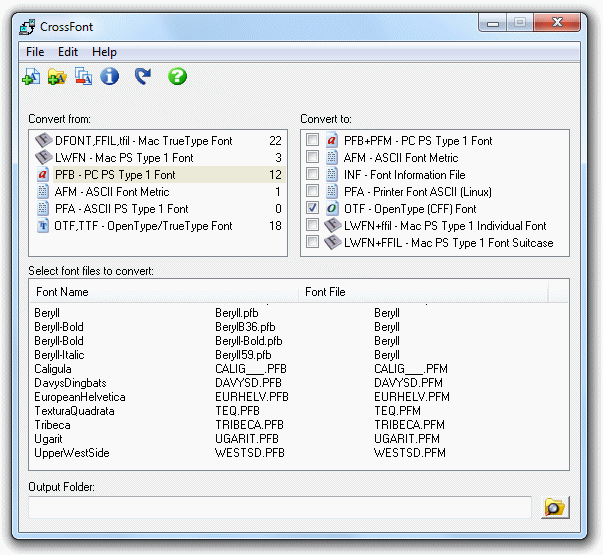Viewport: 603px width, 555px height.
Task: Click the CALIG___.PFM file entry
Action: tap(410, 369)
